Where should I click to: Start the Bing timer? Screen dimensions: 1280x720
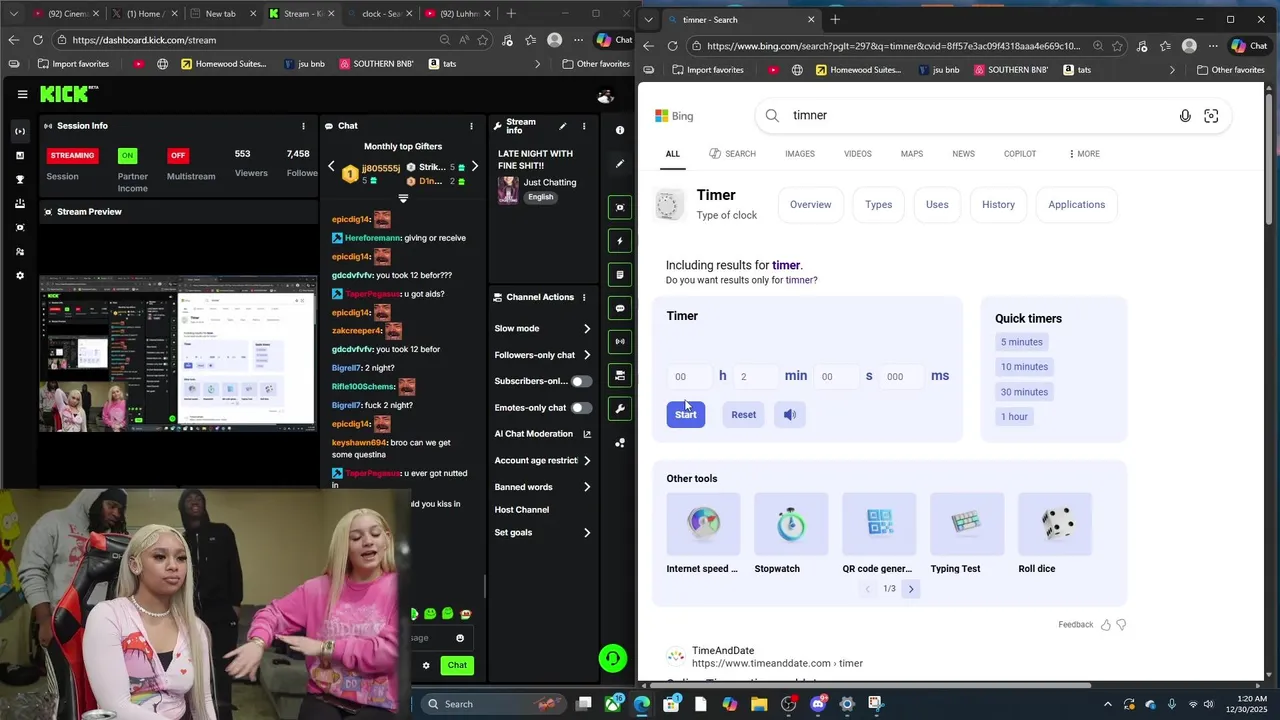(x=686, y=415)
